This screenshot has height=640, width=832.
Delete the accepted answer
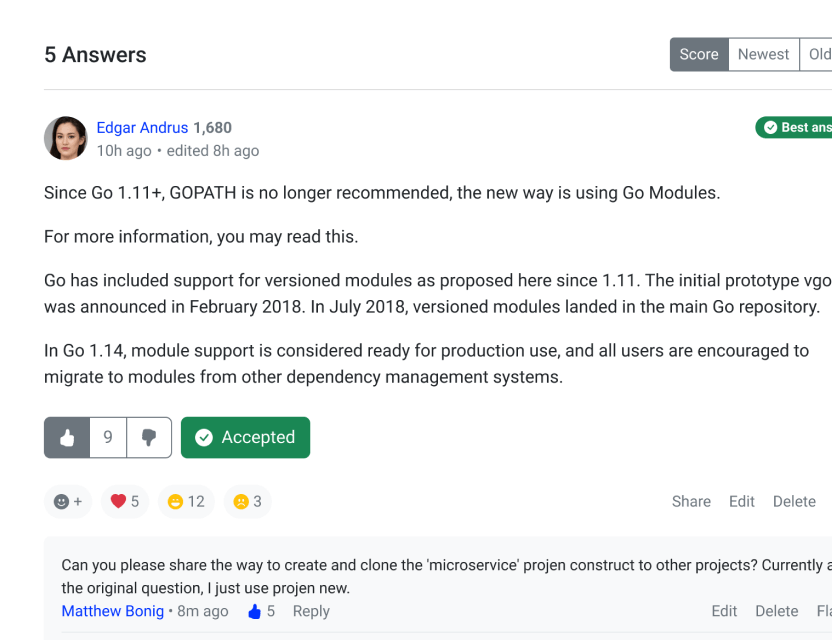794,501
